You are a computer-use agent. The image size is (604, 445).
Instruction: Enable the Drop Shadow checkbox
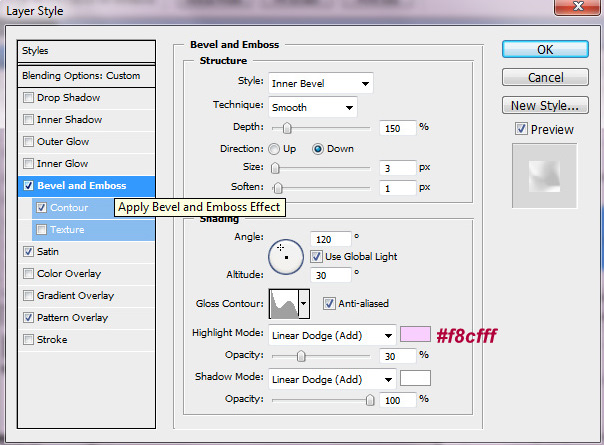pos(28,98)
